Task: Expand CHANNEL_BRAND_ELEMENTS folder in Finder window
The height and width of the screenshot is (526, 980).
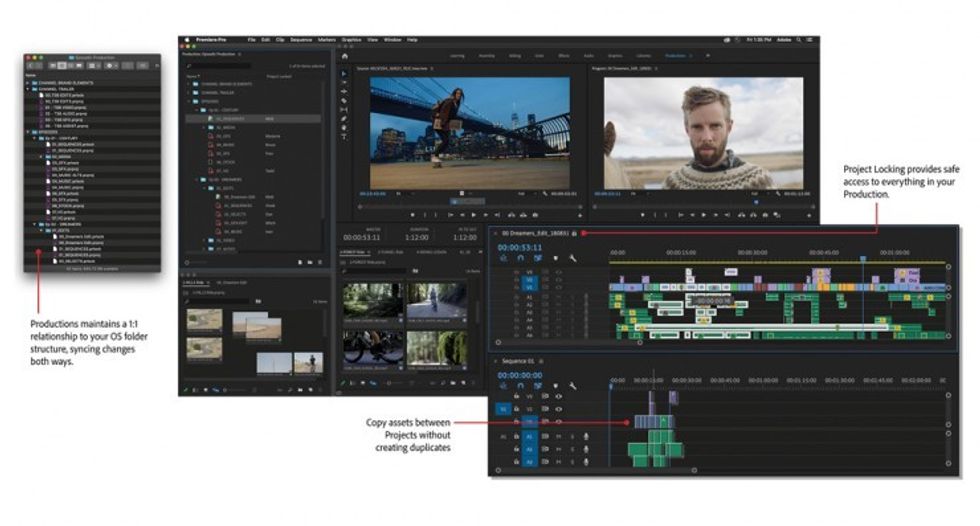Action: click(x=28, y=82)
